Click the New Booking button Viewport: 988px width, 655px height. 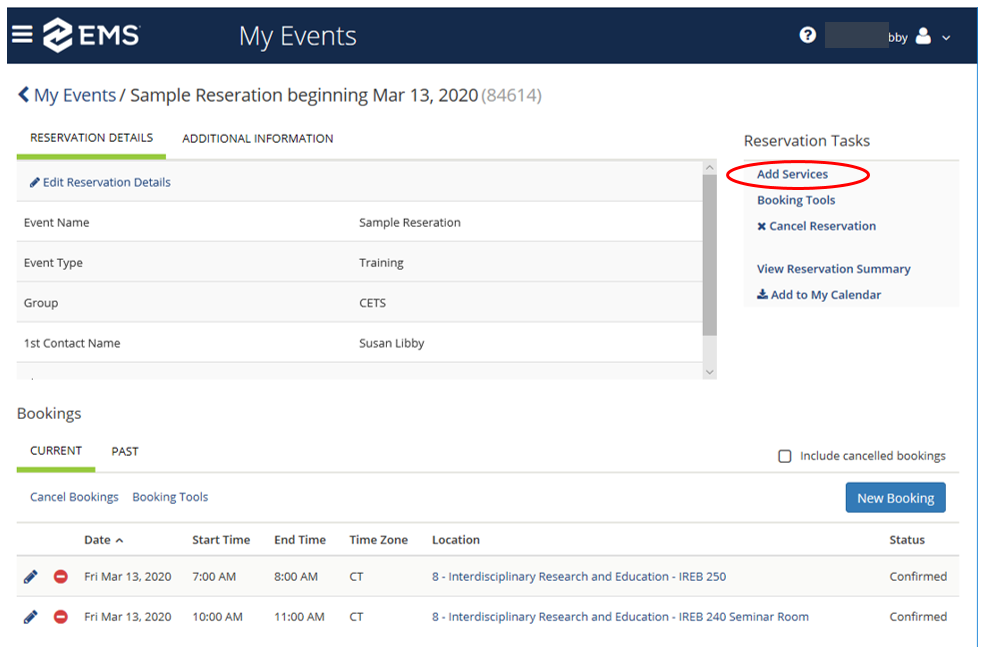(895, 498)
